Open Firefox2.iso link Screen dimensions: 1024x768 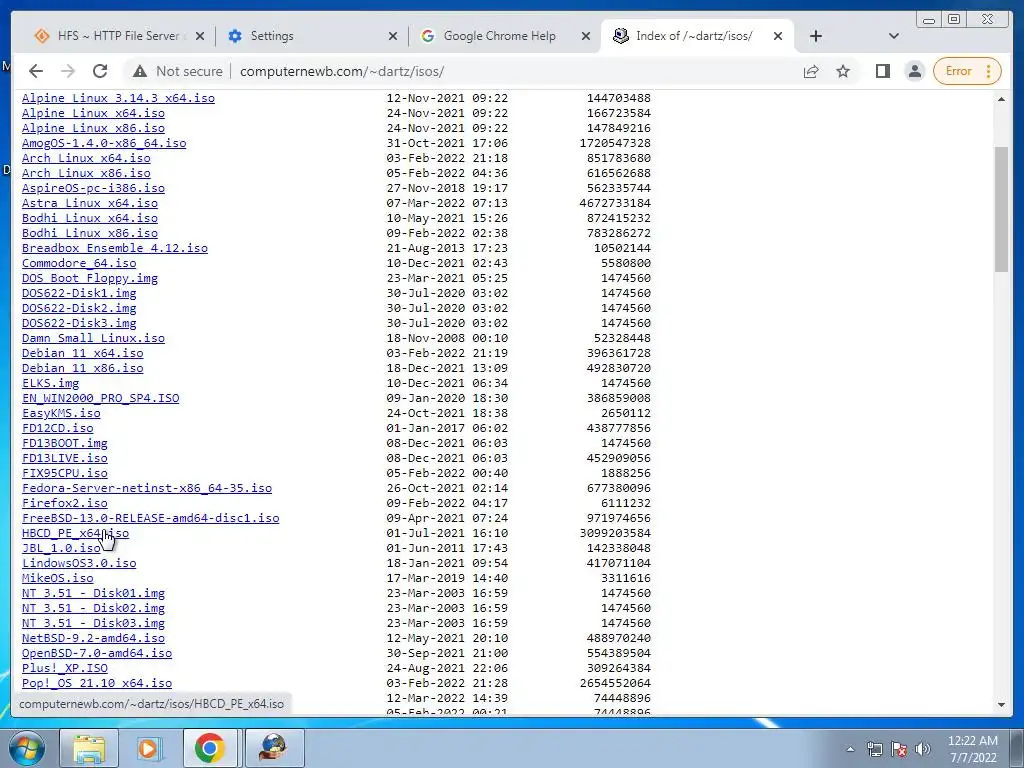coord(65,504)
